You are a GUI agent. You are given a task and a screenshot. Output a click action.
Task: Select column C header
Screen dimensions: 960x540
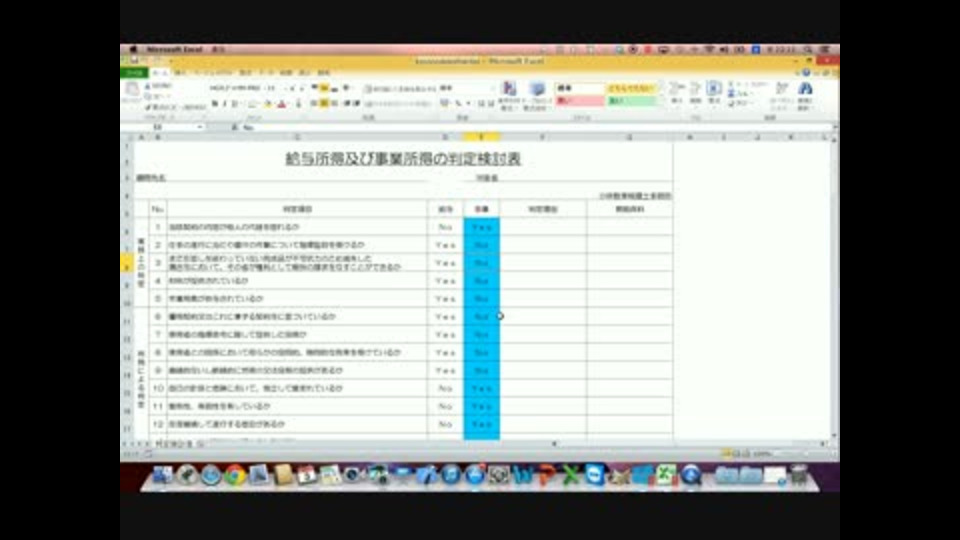pos(297,137)
